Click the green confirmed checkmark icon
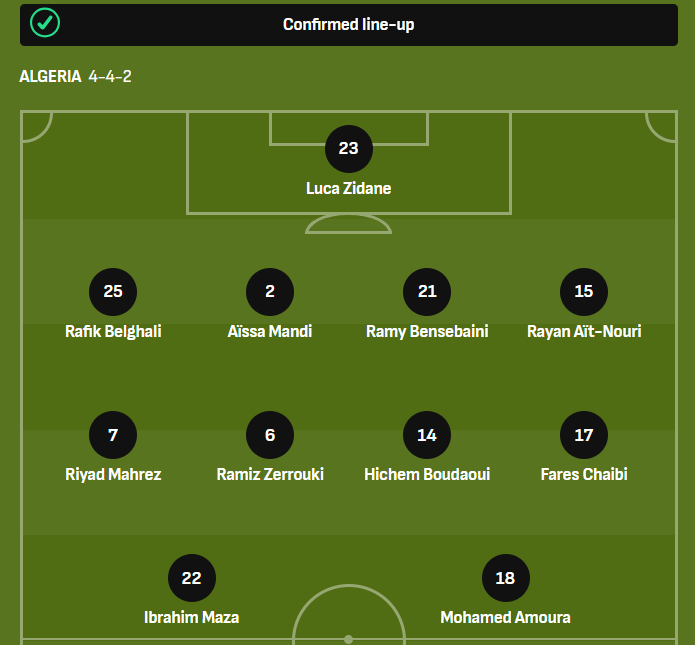The image size is (695, 645). click(45, 23)
